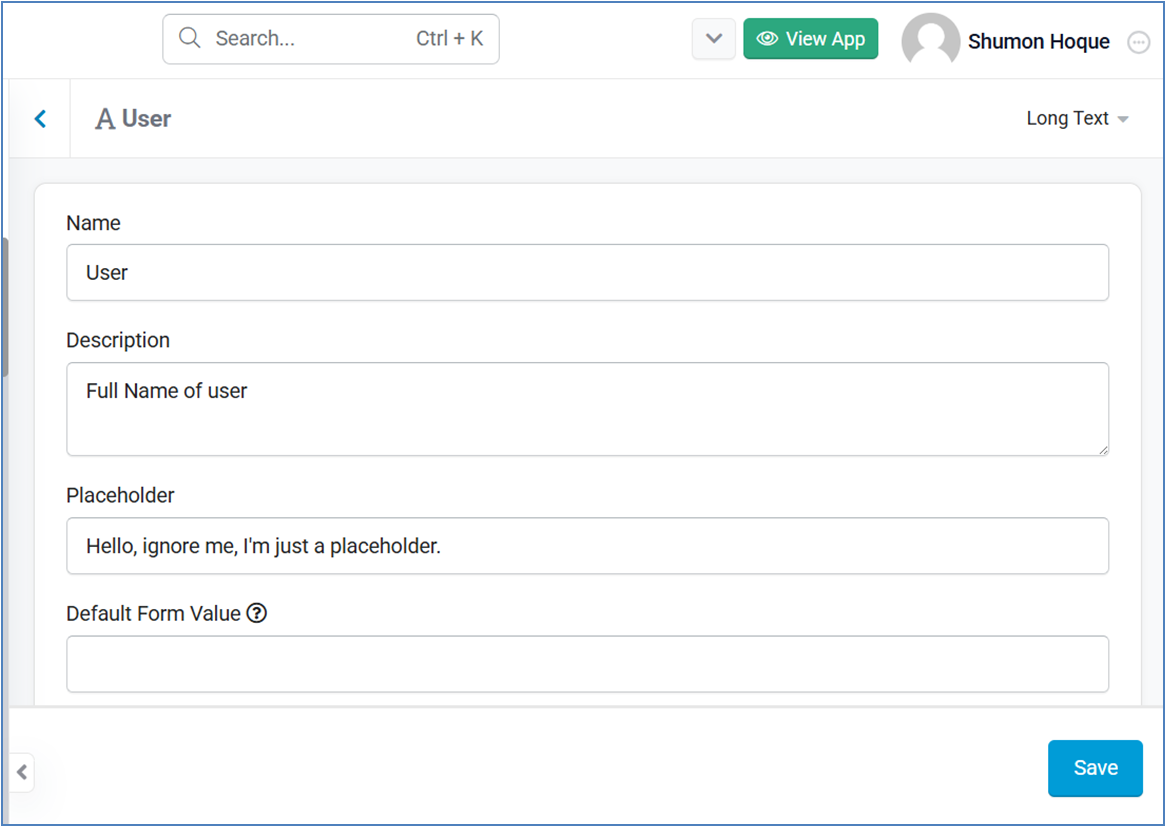The image size is (1166, 827).
Task: Expand the dropdown chevron before View App
Action: [714, 39]
